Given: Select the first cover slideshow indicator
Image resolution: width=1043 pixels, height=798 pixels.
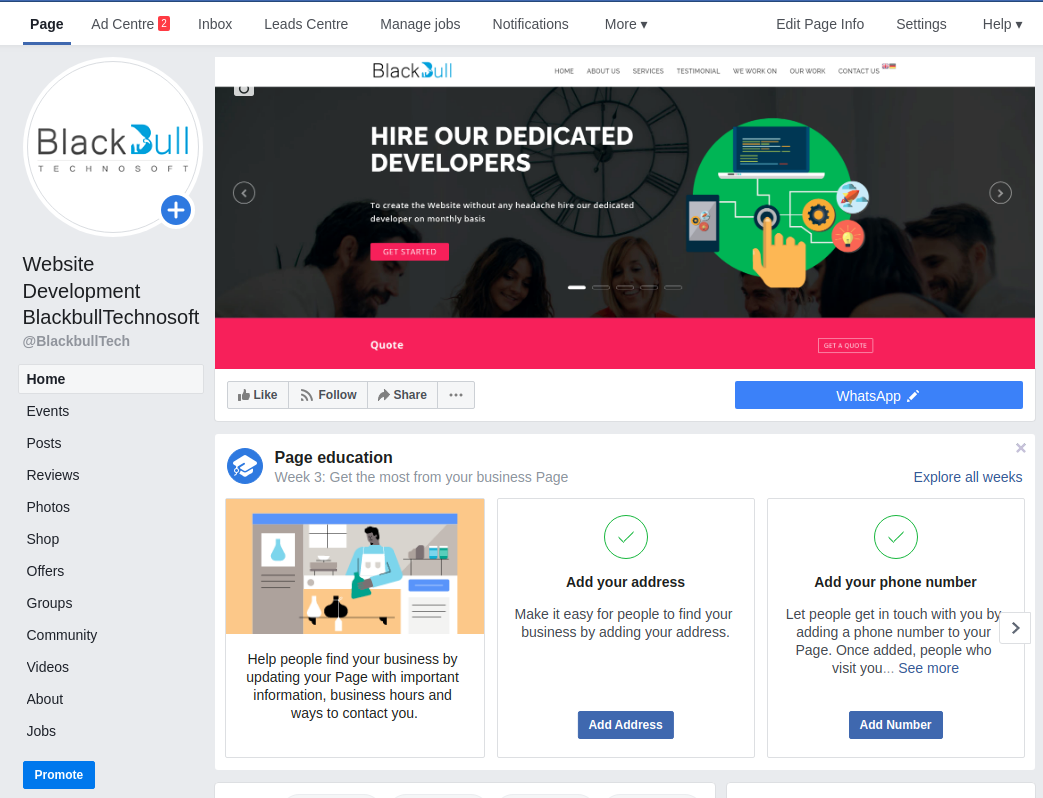Looking at the screenshot, I should 577,287.
